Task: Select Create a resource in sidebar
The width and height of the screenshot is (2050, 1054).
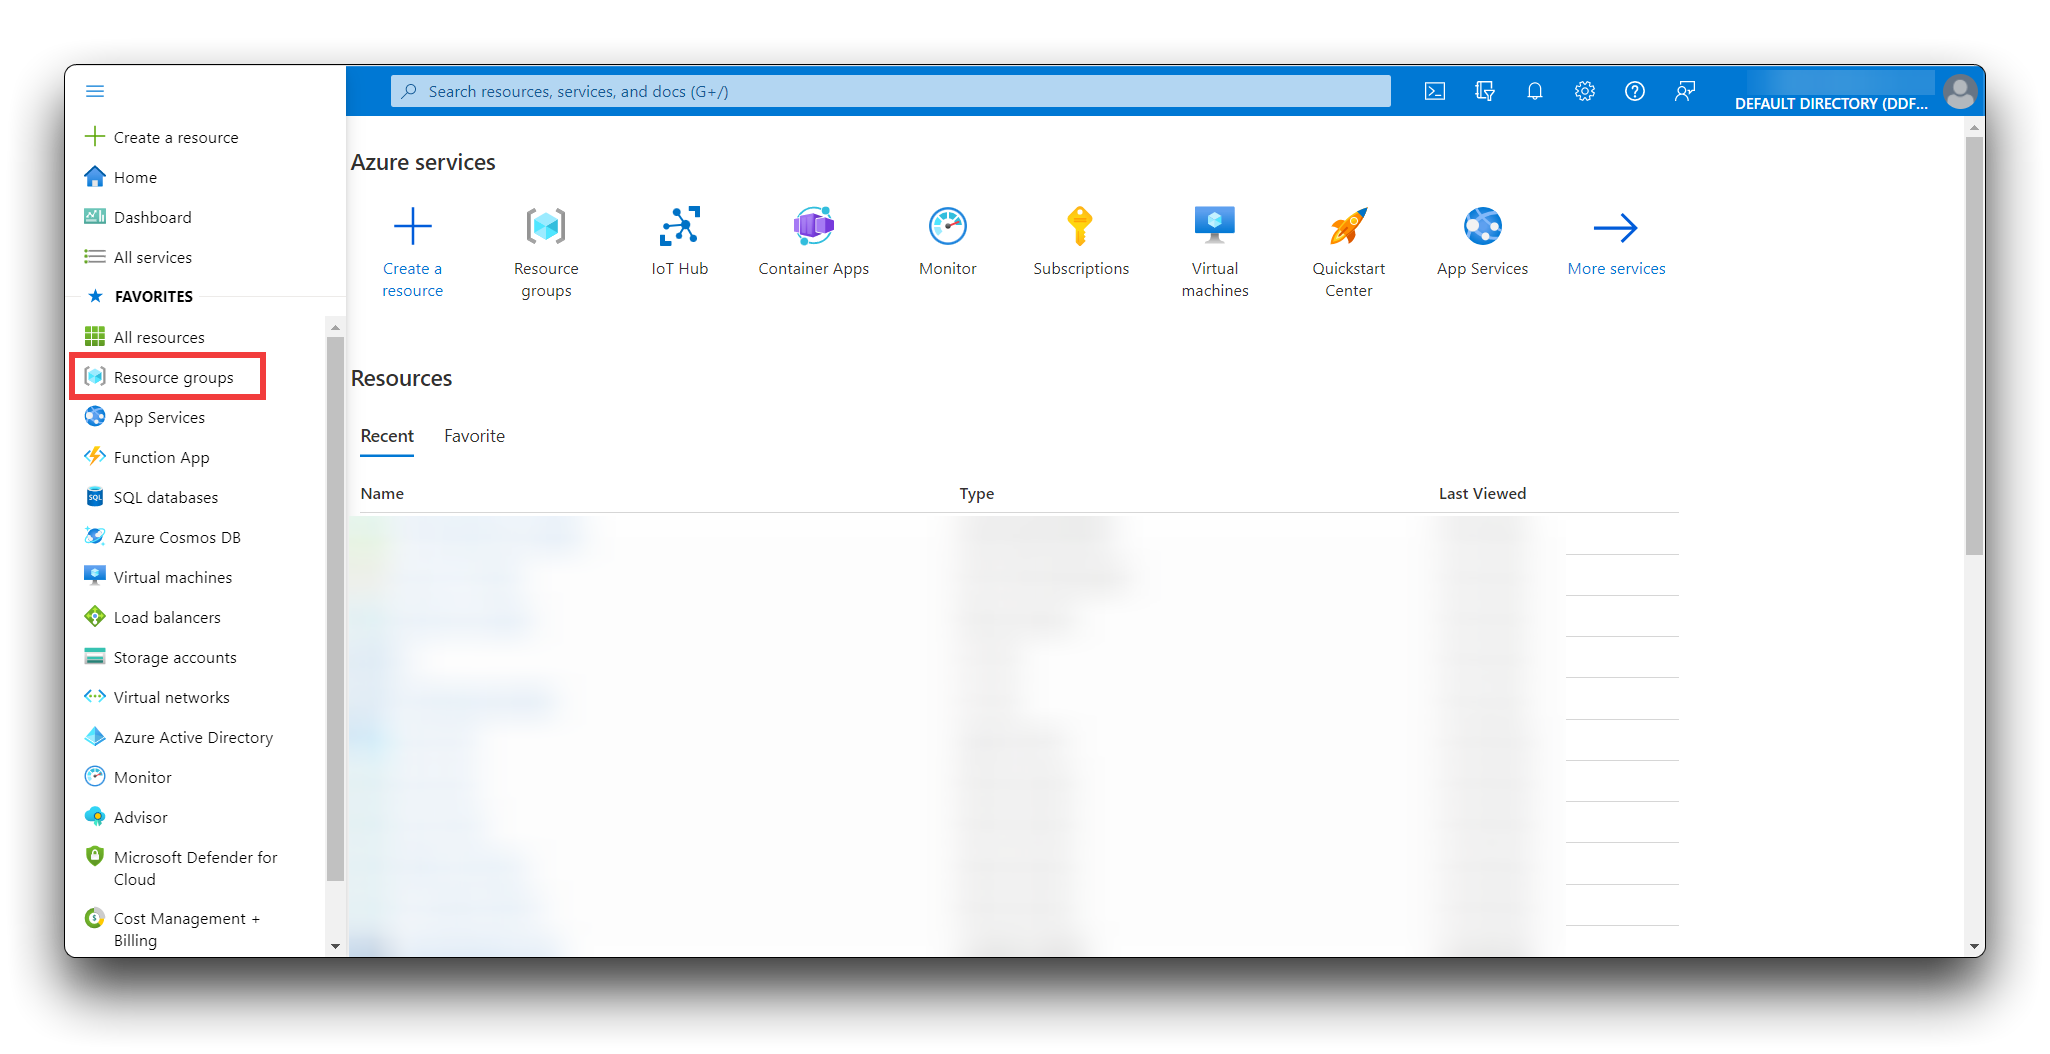Action: pyautogui.click(x=162, y=137)
